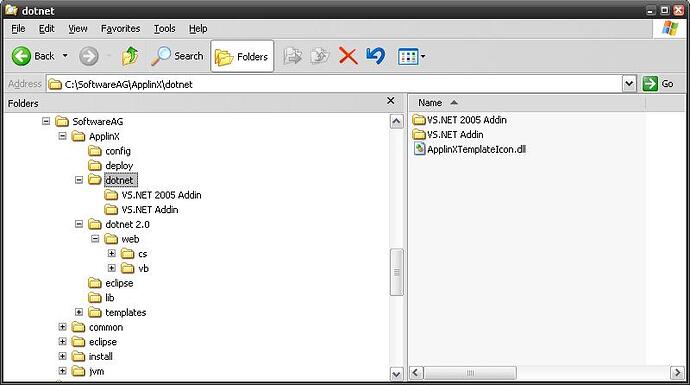Screen dimensions: 690x385
Task: Click folder tree scrollbar up arrow
Action: click(396, 121)
